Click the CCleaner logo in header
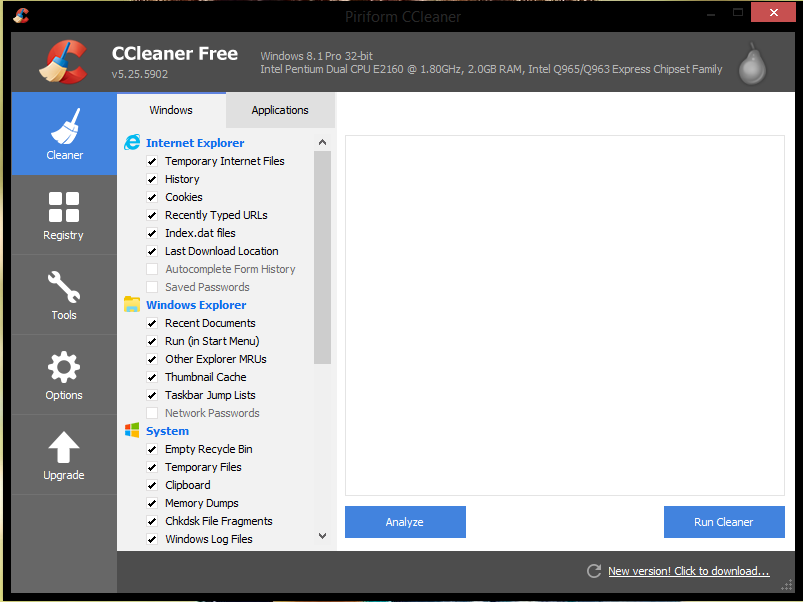The image size is (803, 602). [x=64, y=62]
